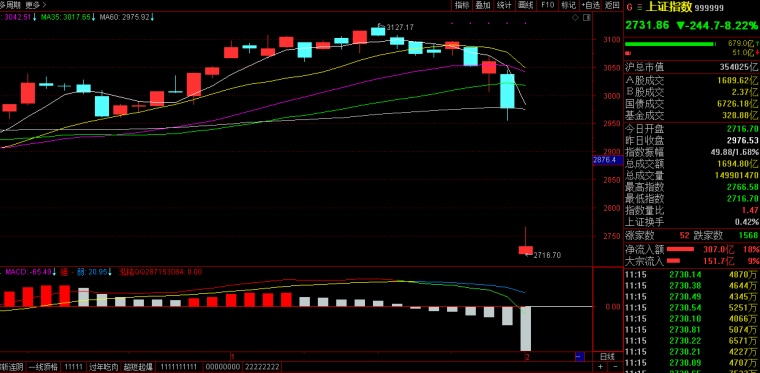Zoom out the chart with the minus button
Screen dimensions: 760x373
click(615, 367)
